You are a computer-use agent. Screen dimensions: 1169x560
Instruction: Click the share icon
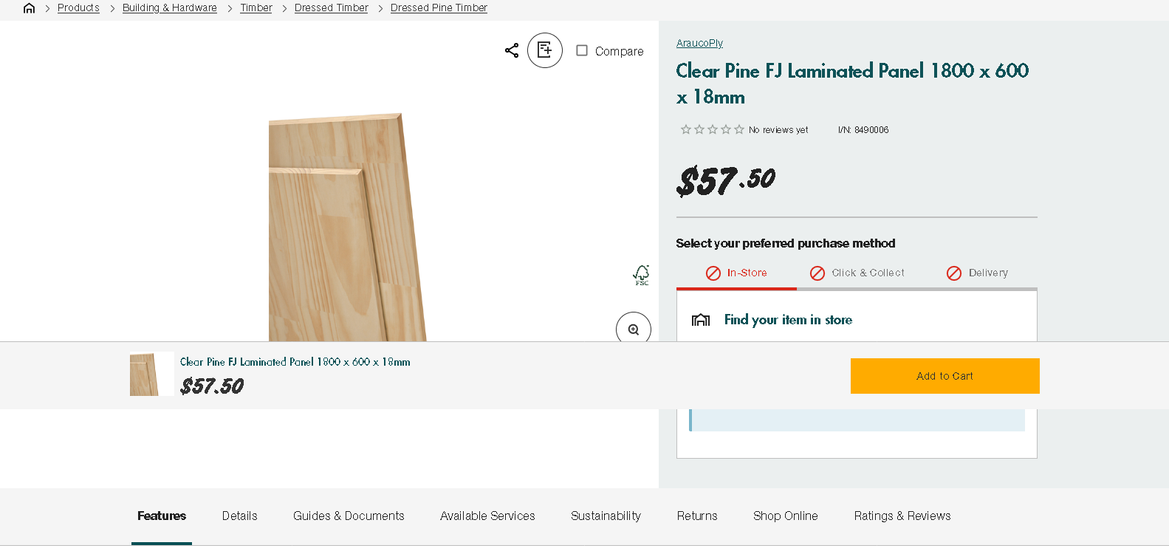tap(511, 50)
